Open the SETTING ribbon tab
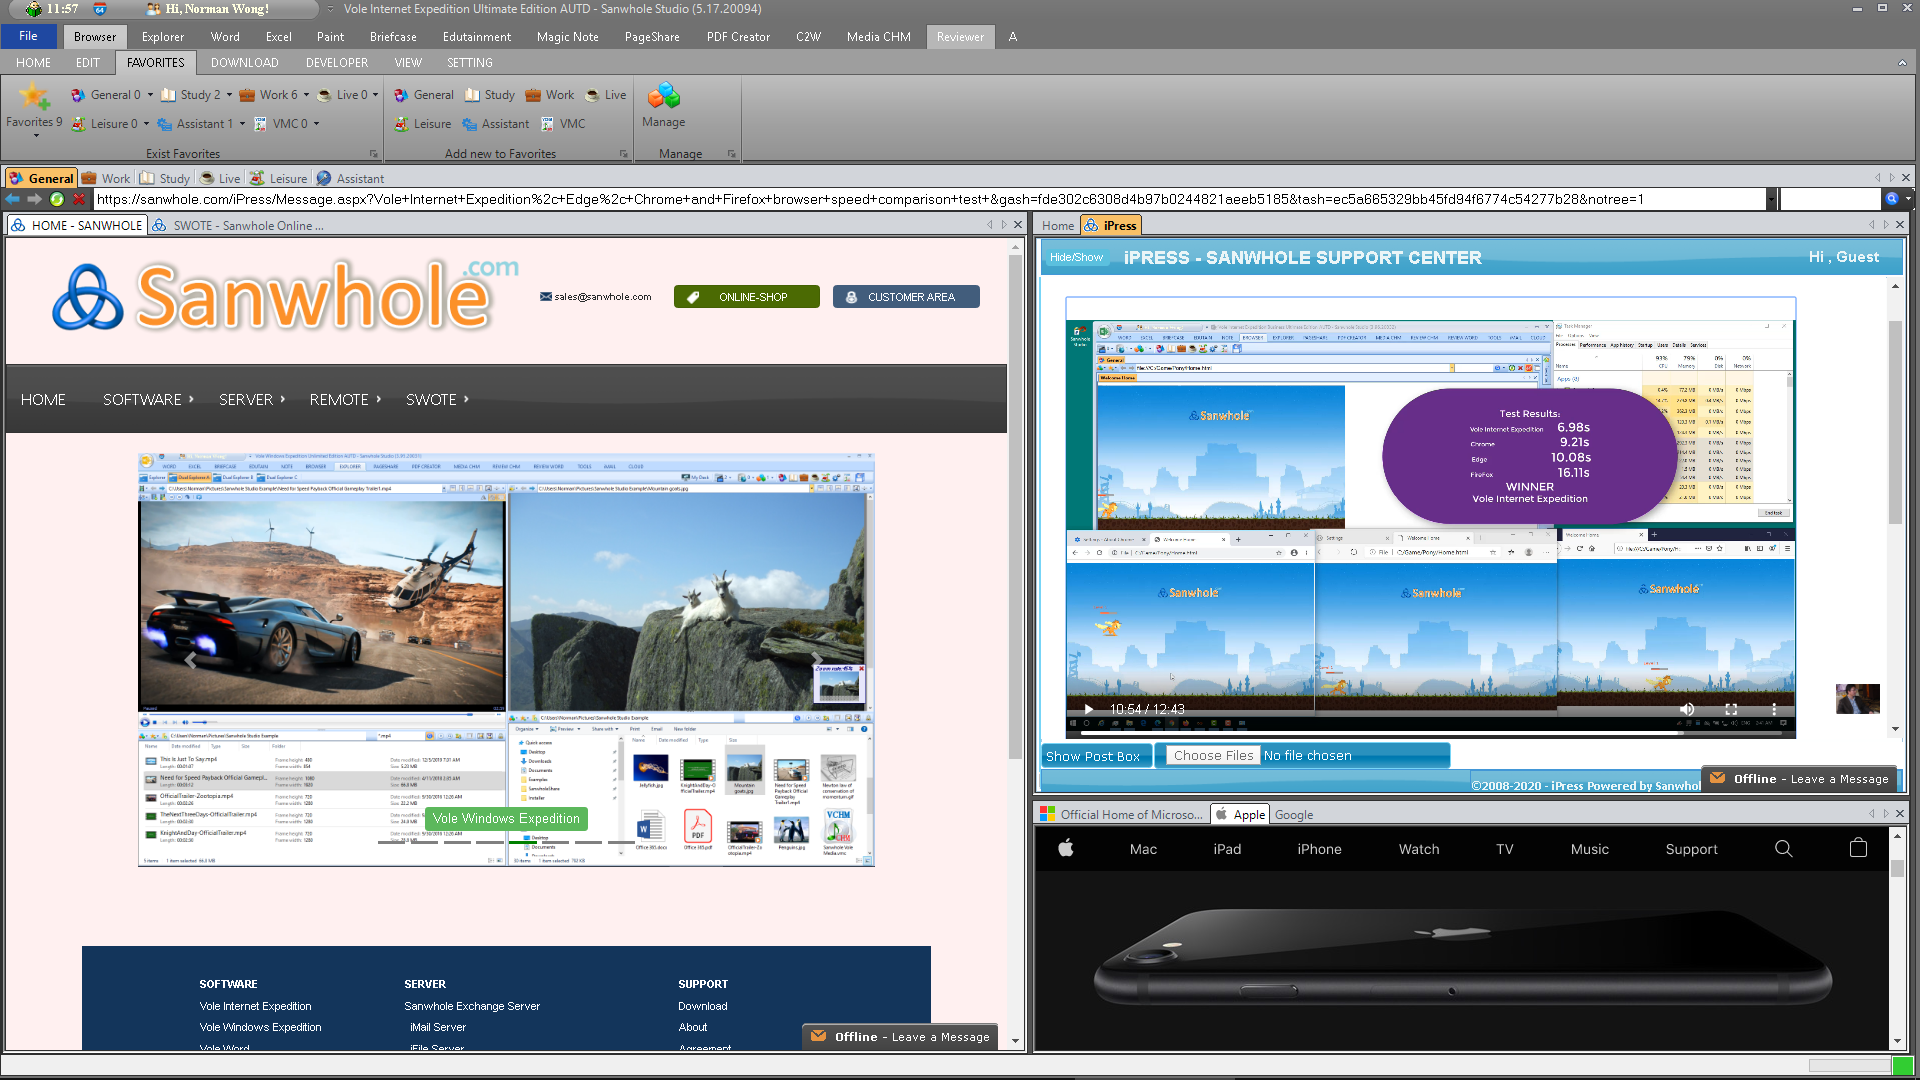1920x1080 pixels. pos(469,62)
